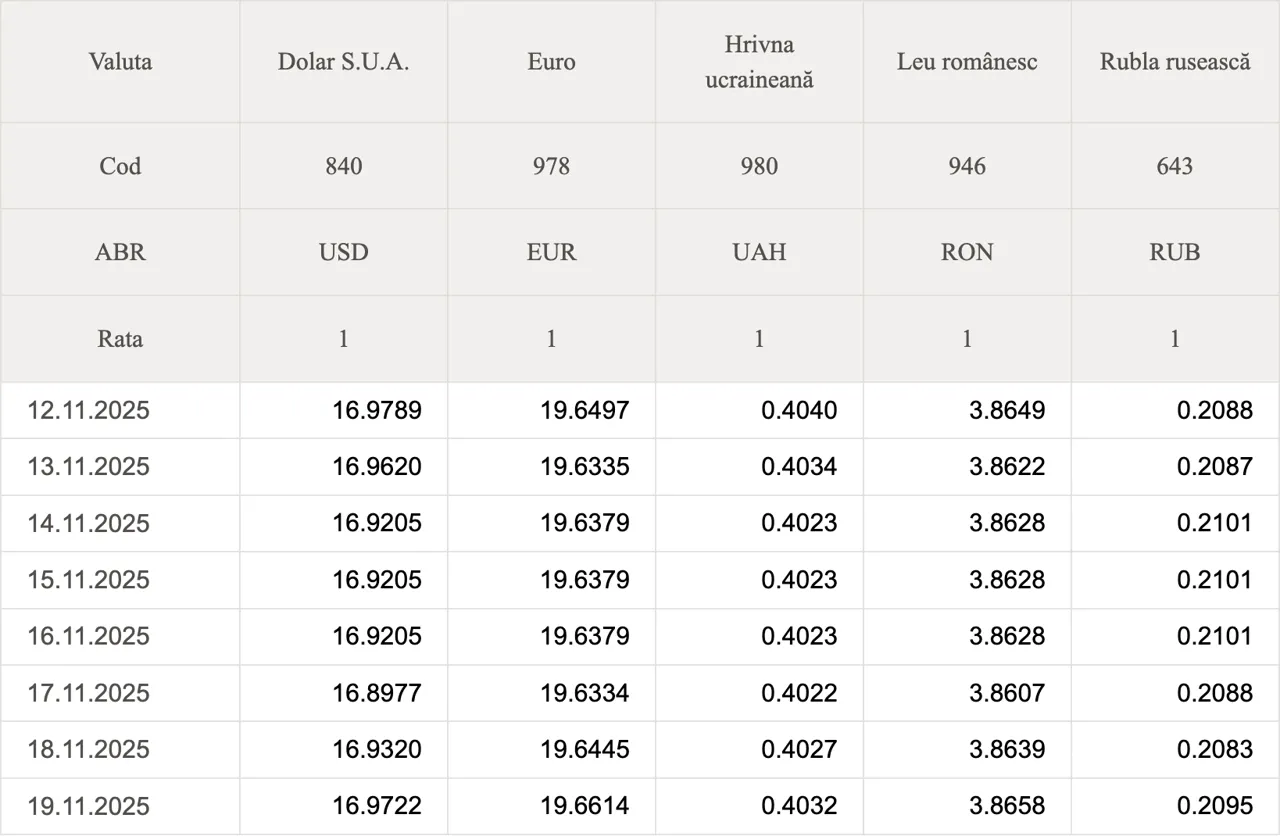1280x836 pixels.
Task: Select ruble rate 0.2083
Action: [x=1214, y=749]
